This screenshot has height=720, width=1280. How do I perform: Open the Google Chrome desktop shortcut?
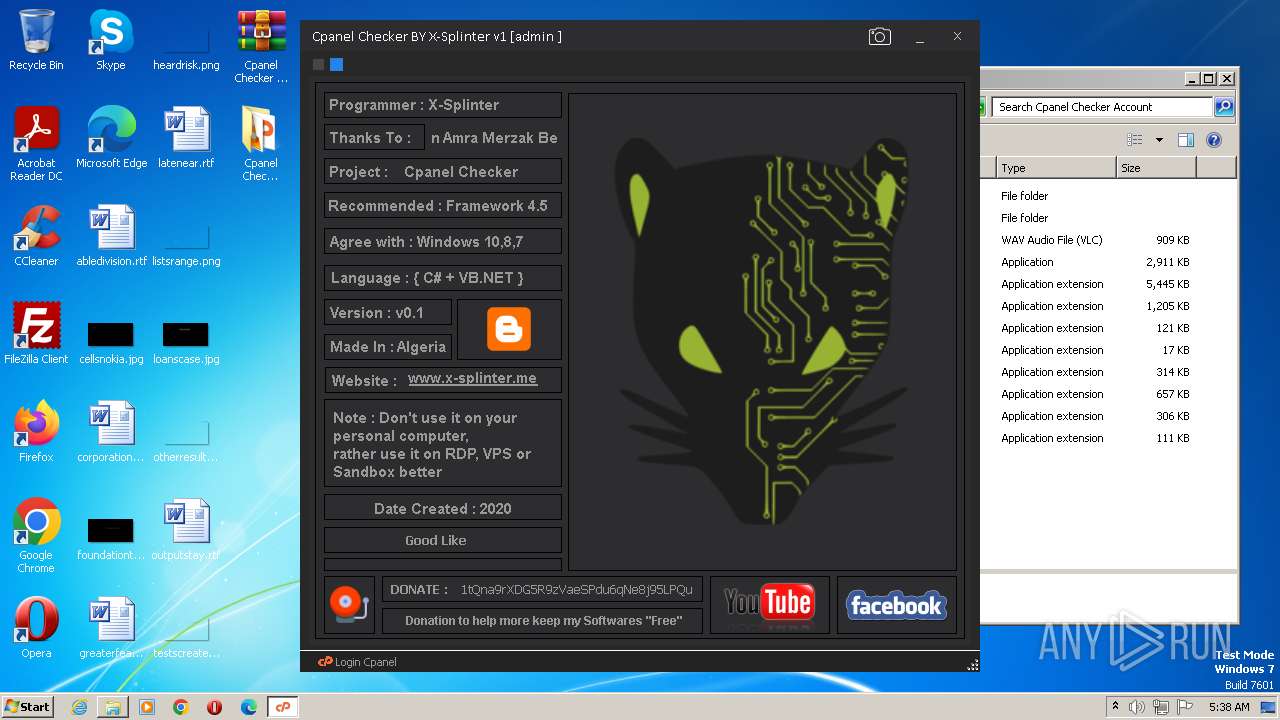point(36,536)
